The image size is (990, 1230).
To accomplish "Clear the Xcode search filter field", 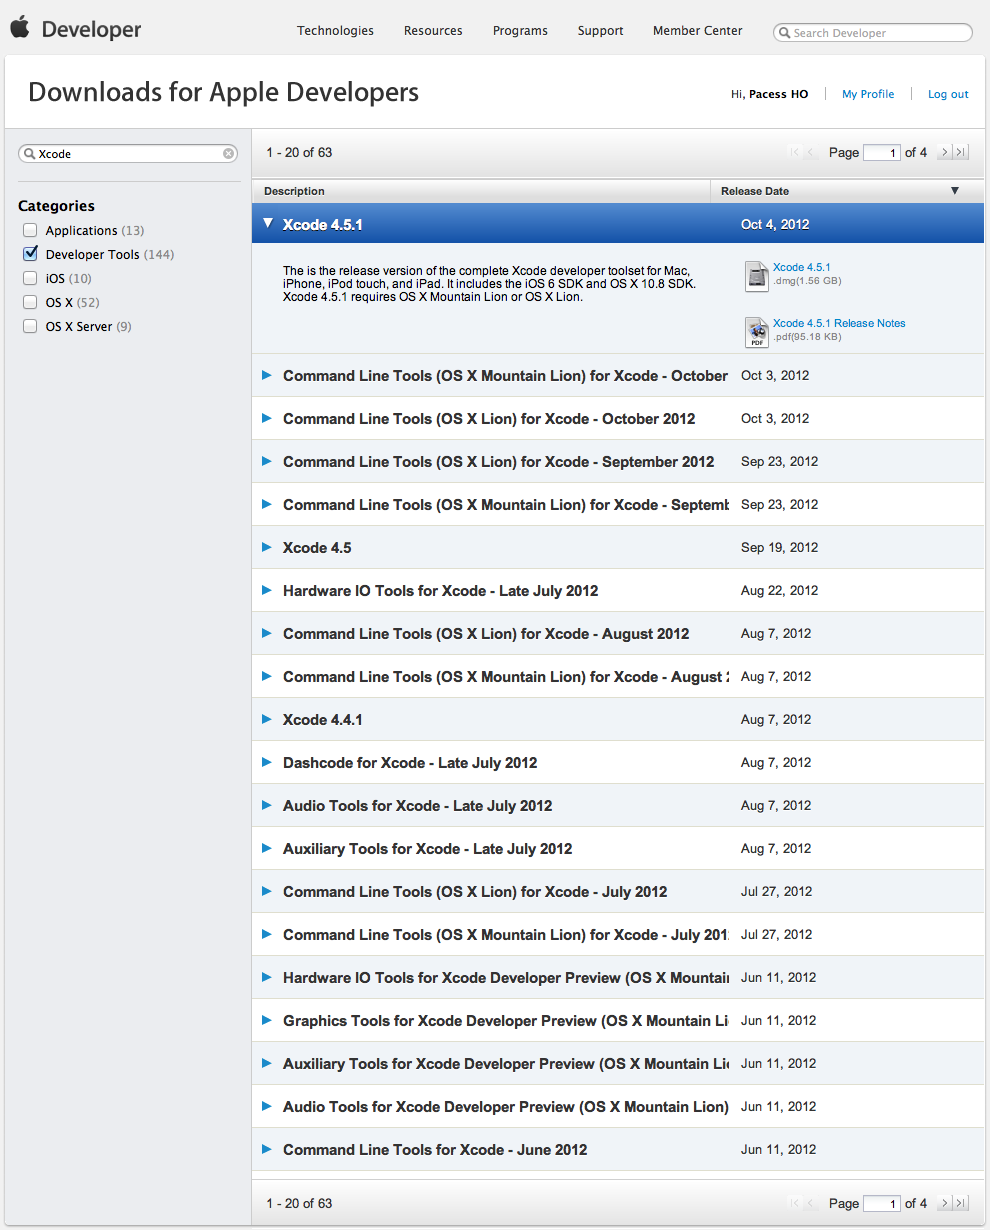I will [x=229, y=154].
